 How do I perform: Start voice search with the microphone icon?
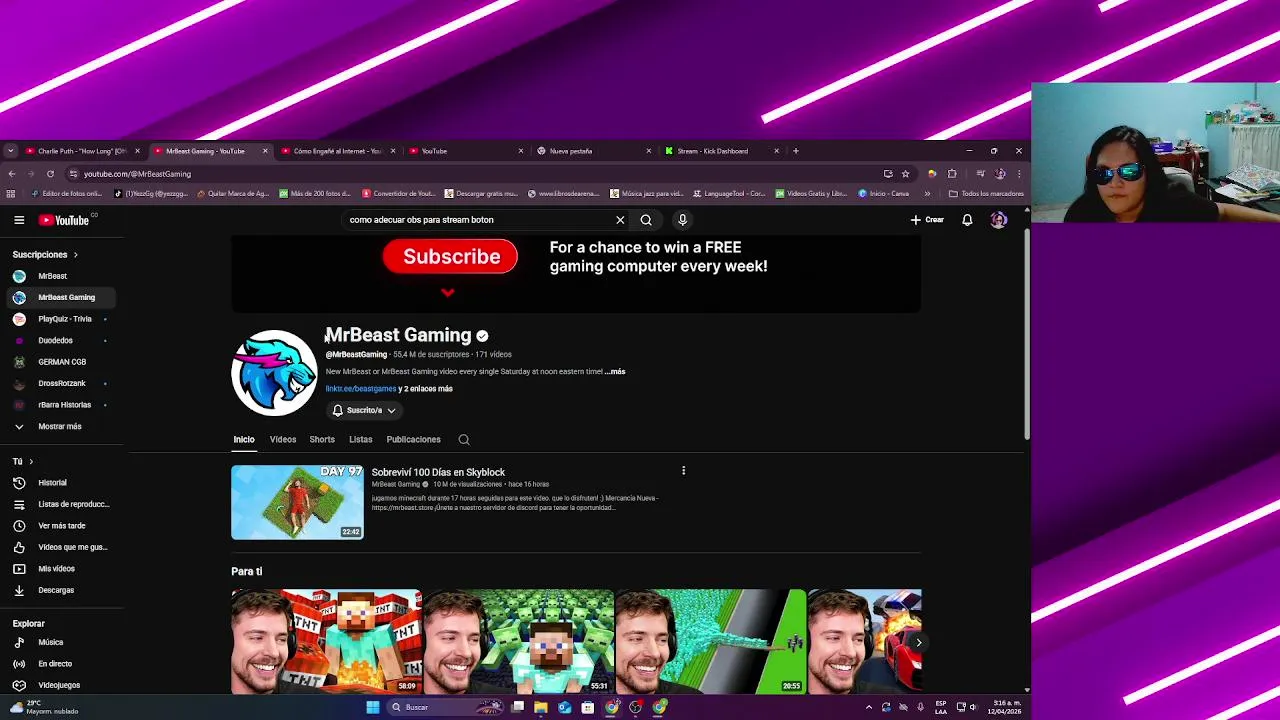click(x=682, y=220)
